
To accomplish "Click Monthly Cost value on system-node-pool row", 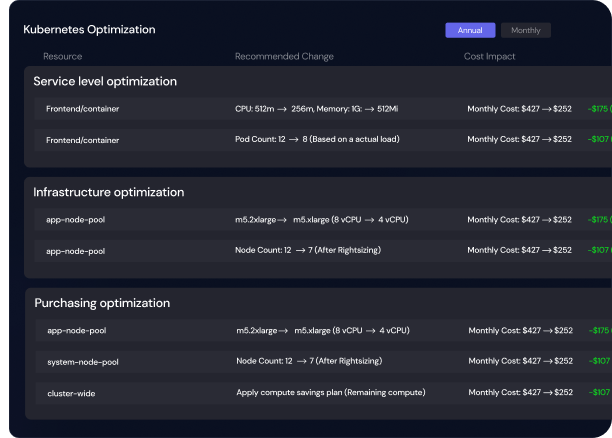I will click(x=521, y=361).
